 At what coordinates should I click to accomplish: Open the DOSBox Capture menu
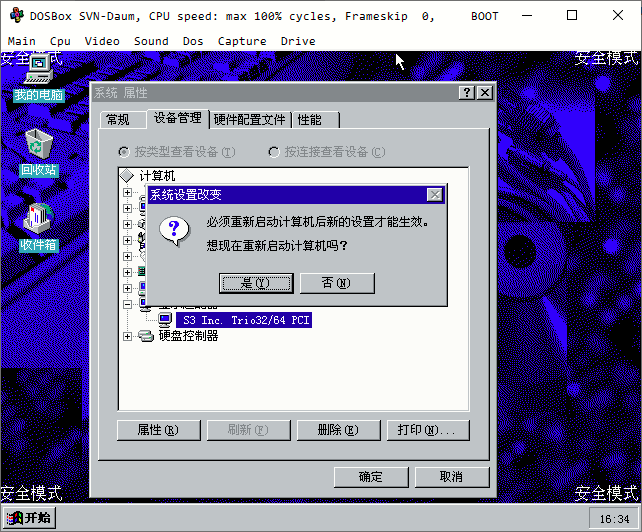coord(242,41)
